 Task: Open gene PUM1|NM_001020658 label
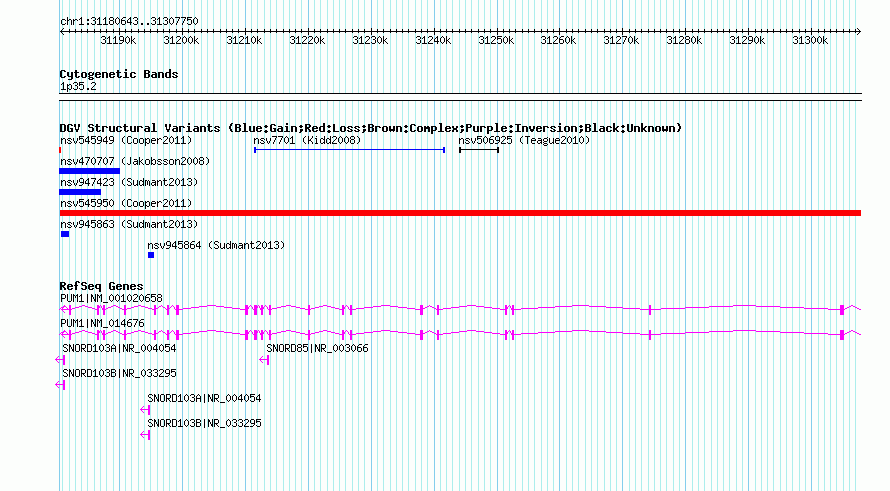point(111,298)
